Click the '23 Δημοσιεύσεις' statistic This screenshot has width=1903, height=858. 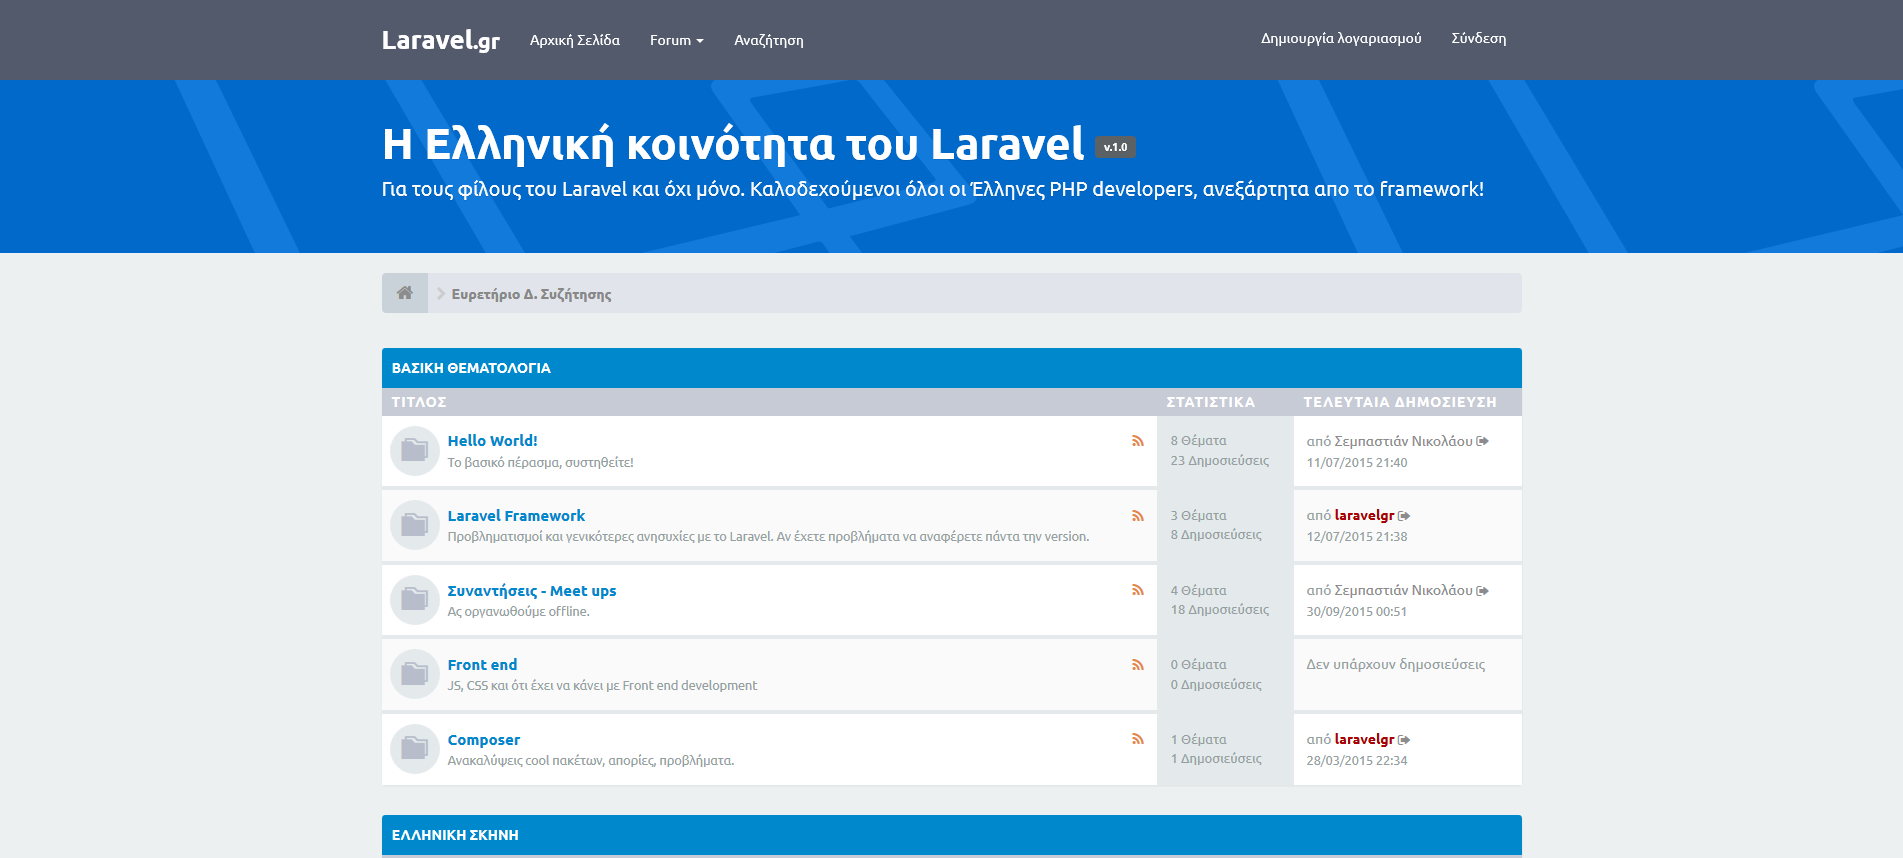click(x=1220, y=461)
